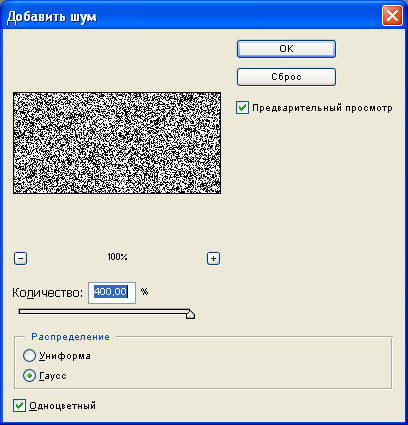
Task: Click the noise preview thumbnail
Action: click(x=117, y=143)
